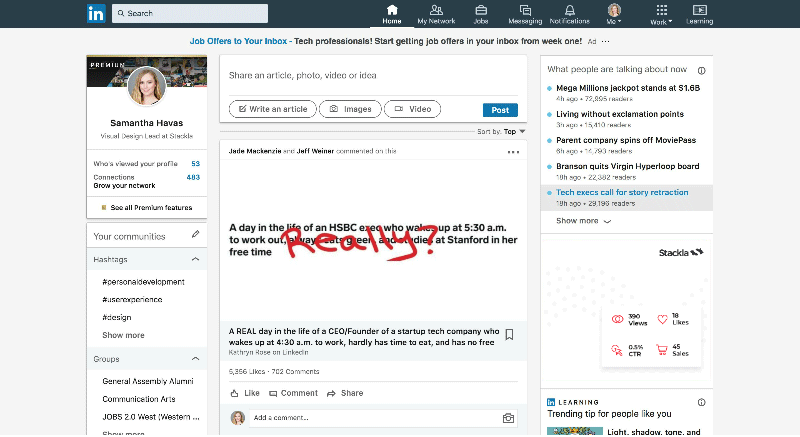Open post options three-dot menu
This screenshot has height=437, width=800.
513,152
